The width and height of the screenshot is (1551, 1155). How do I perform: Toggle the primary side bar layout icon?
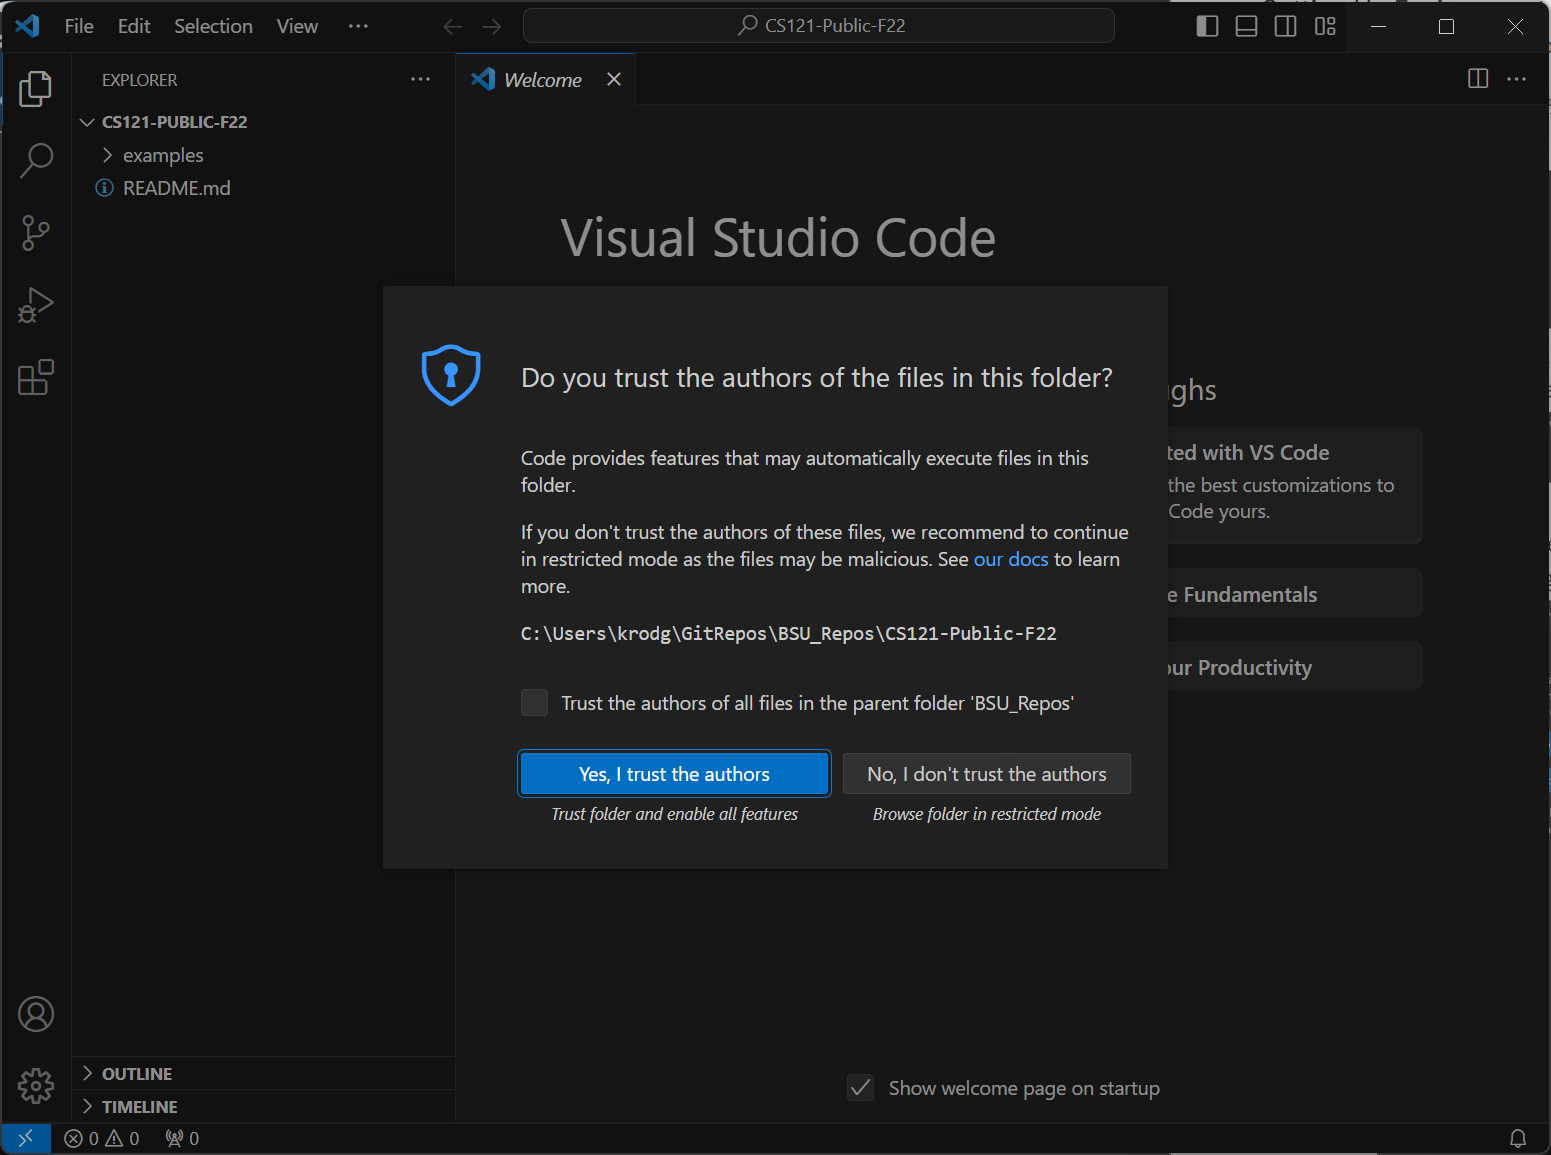click(1207, 27)
